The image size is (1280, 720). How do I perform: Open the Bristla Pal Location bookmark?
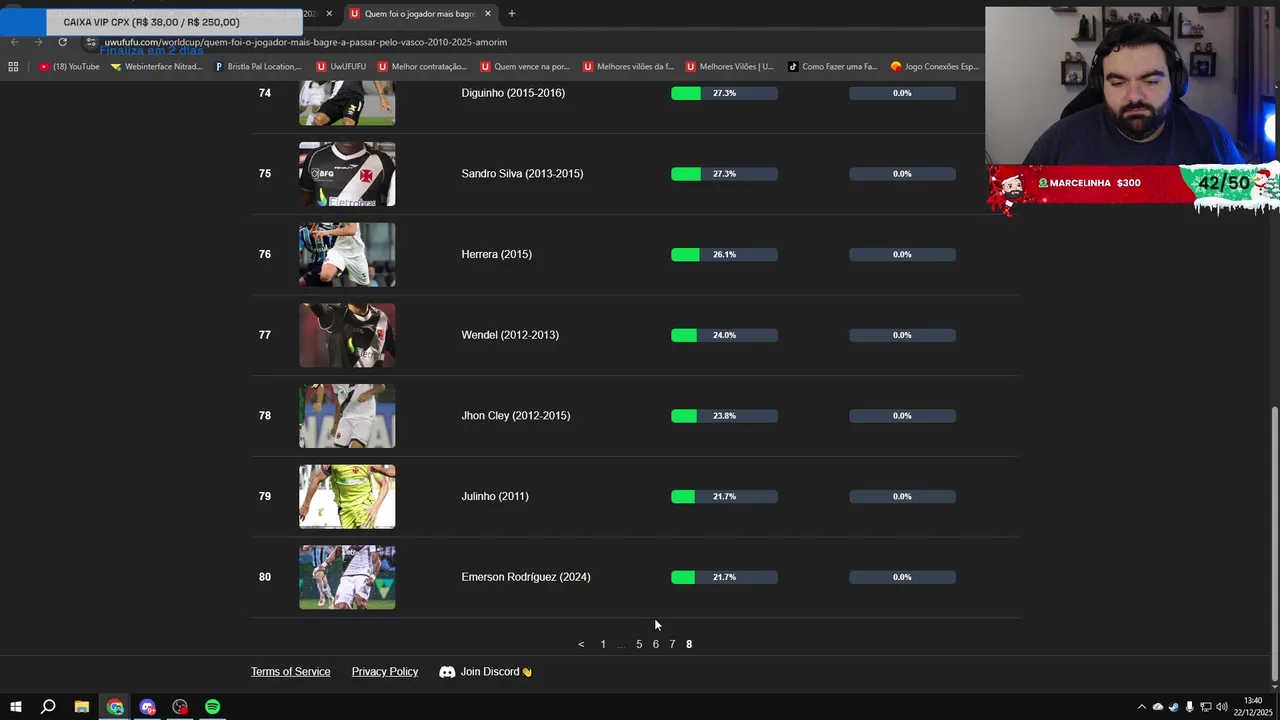coord(258,67)
